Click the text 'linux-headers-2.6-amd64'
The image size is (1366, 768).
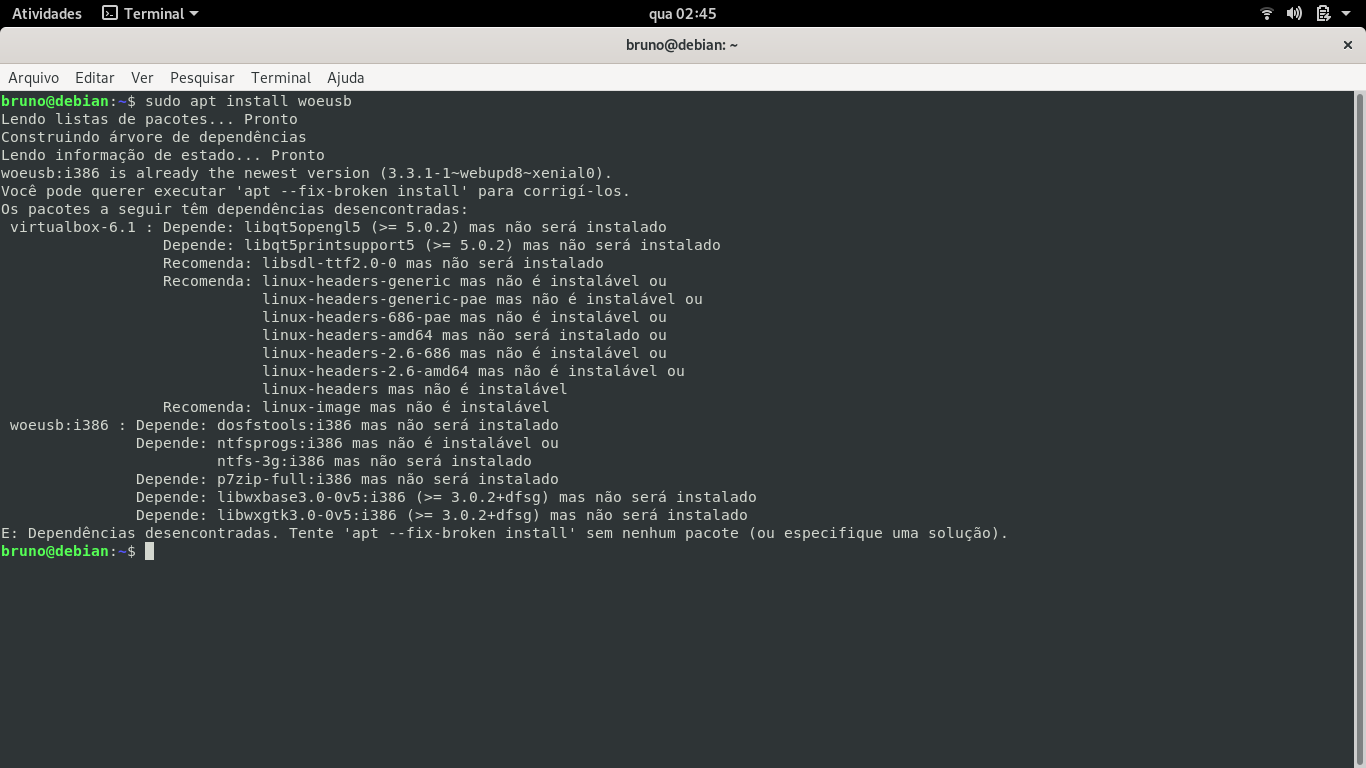(365, 371)
